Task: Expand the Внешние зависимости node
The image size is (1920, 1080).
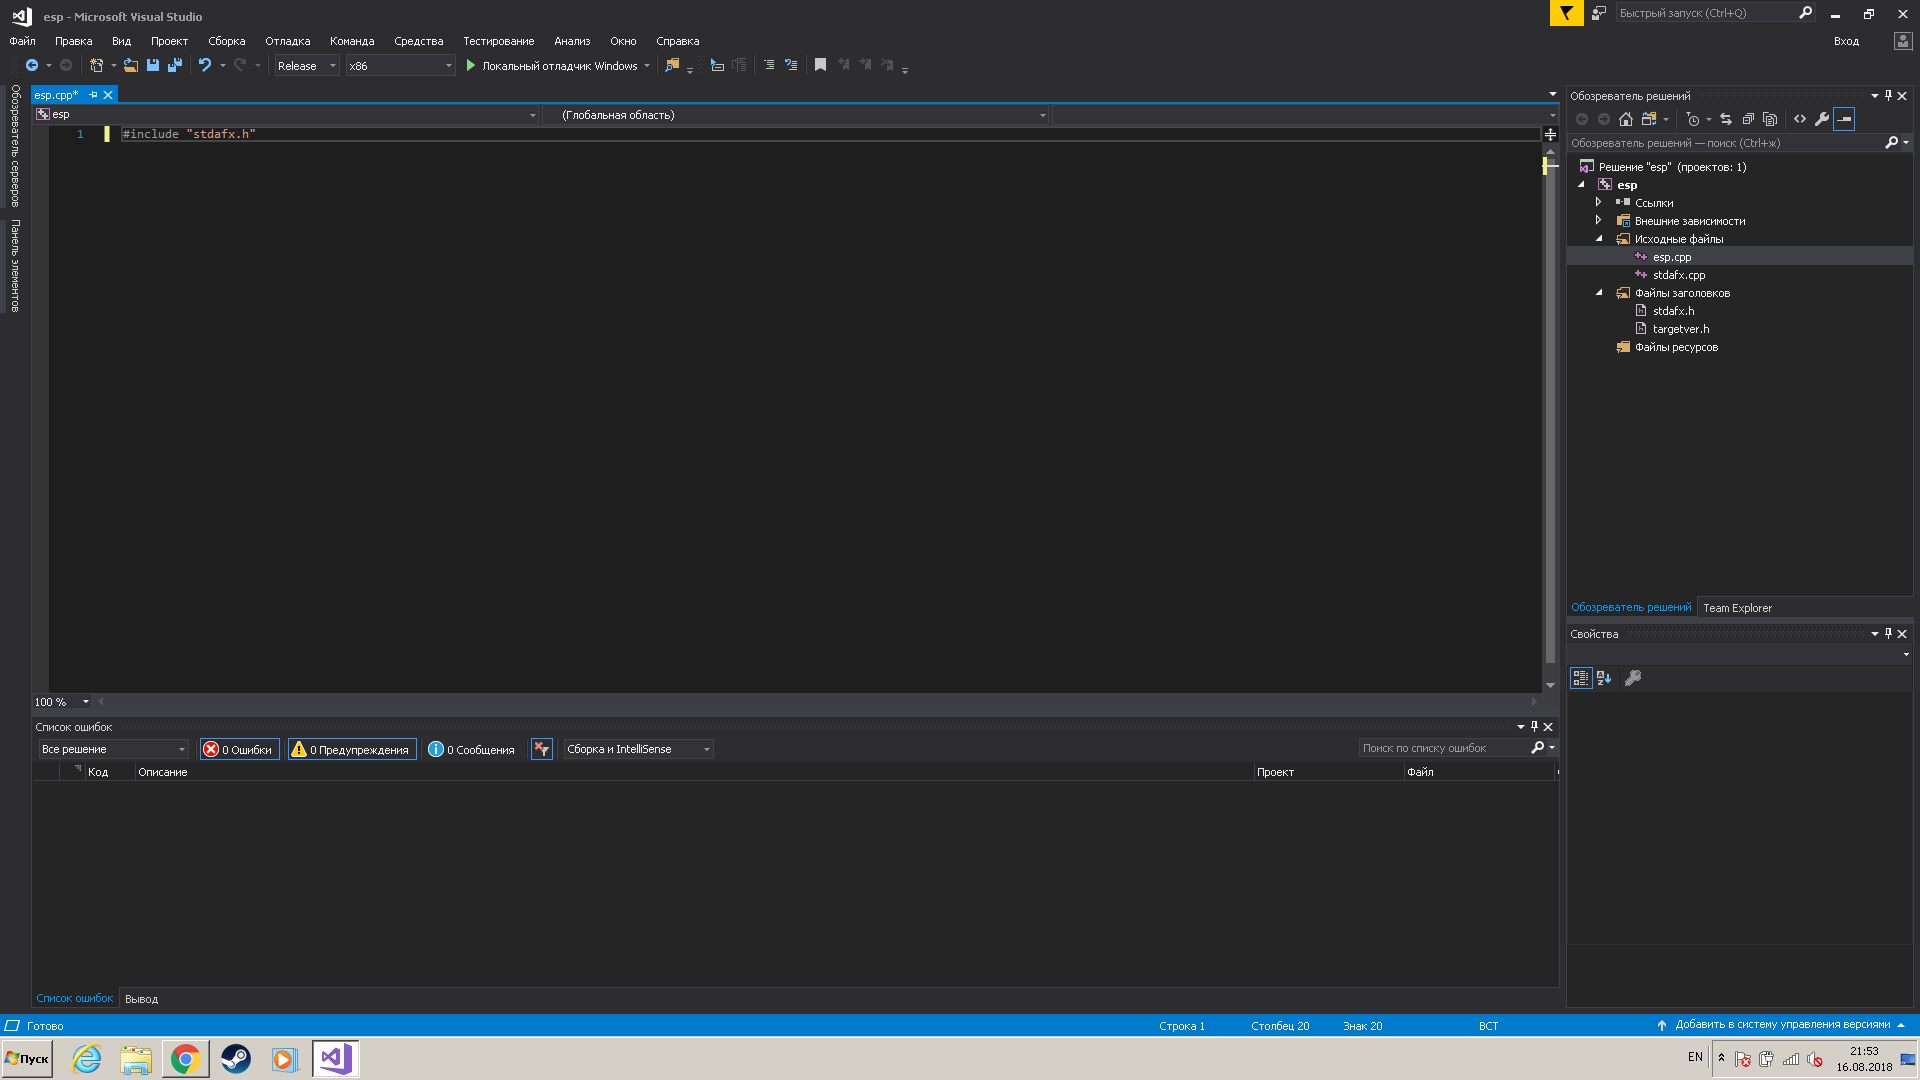Action: (x=1598, y=221)
